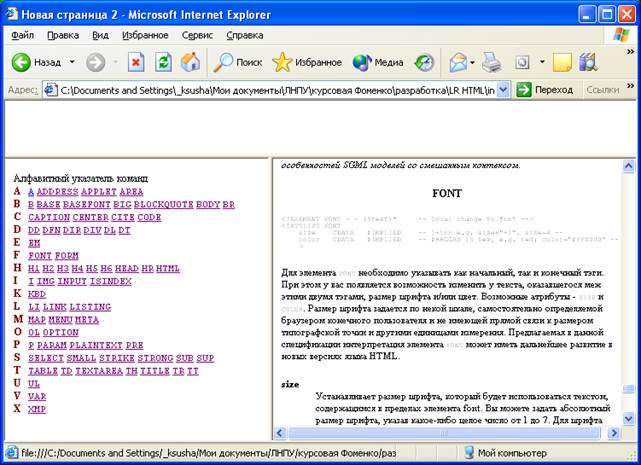Open the Медиа media panel
This screenshot has width=641, height=465.
378,62
